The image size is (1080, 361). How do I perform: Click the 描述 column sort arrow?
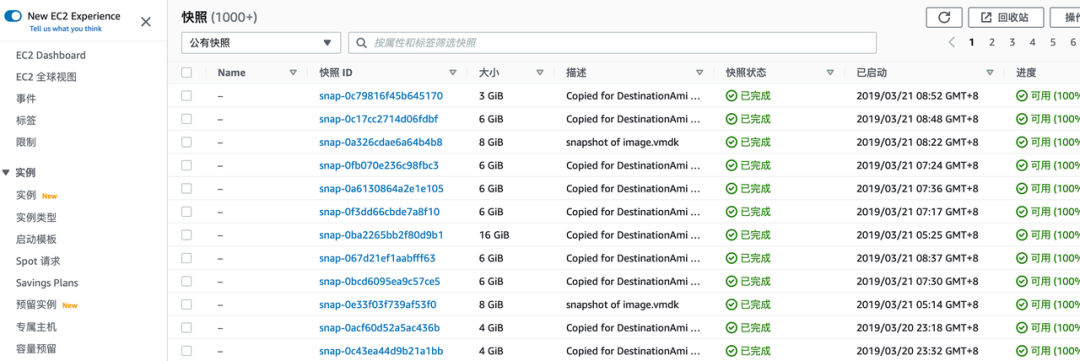click(x=699, y=72)
